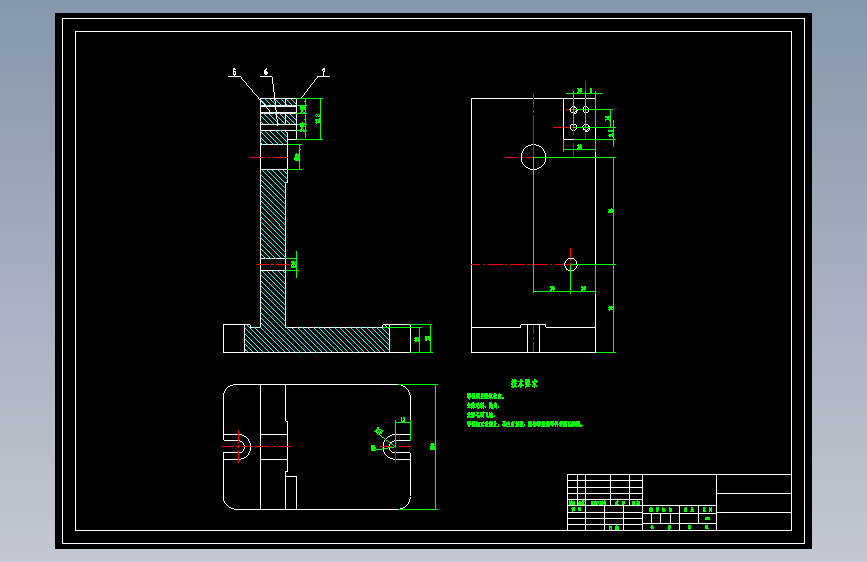The width and height of the screenshot is (867, 562).
Task: Click the large circular hole in the right view
Action: coord(533,157)
